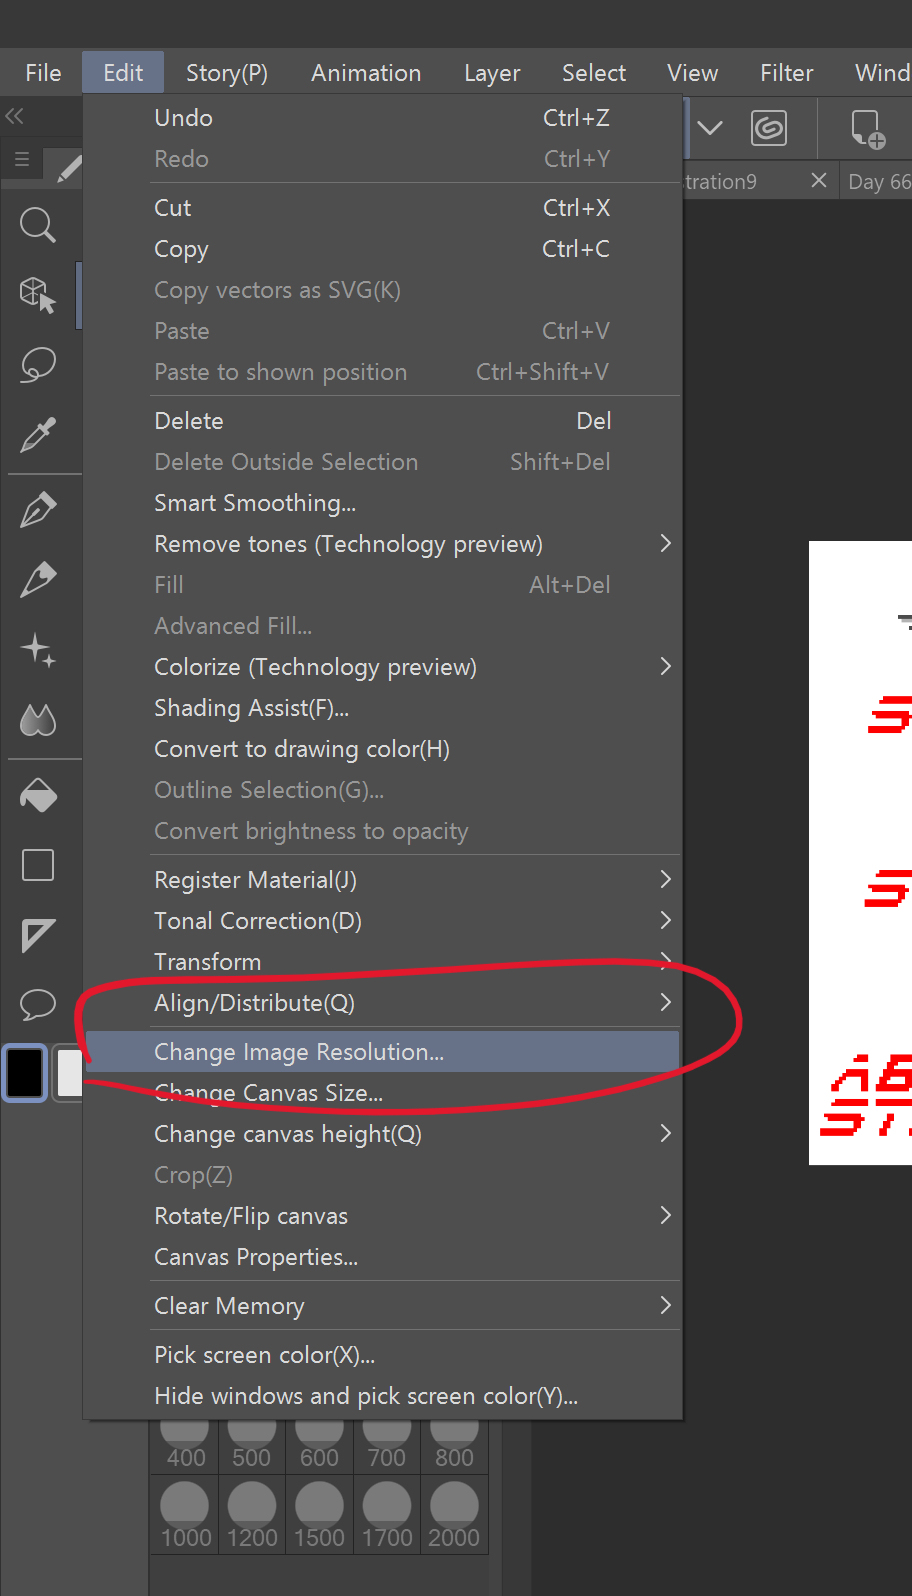Open the Layer menu

(492, 73)
